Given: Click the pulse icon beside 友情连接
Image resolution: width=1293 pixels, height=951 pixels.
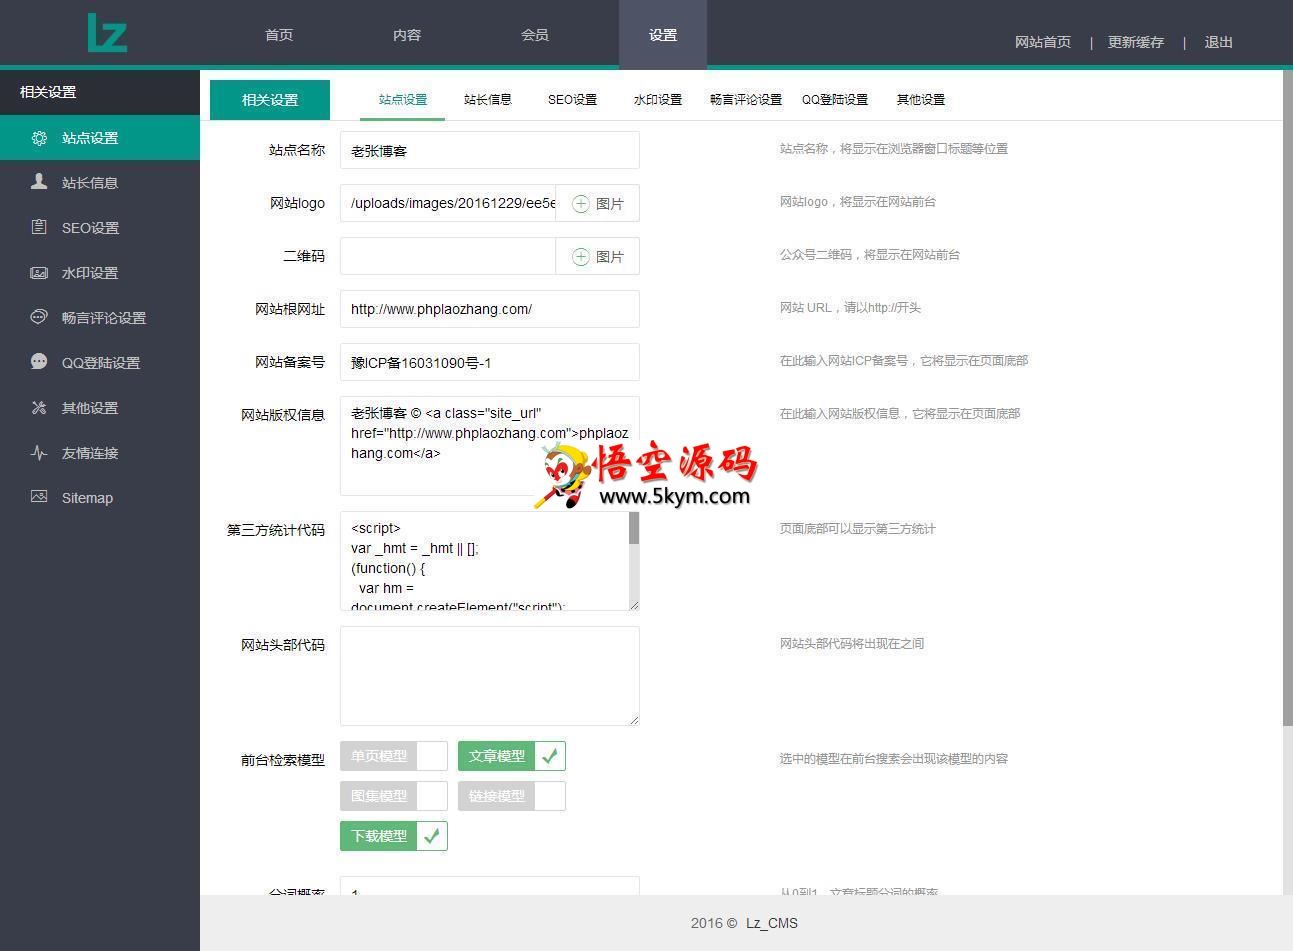Looking at the screenshot, I should (39, 452).
